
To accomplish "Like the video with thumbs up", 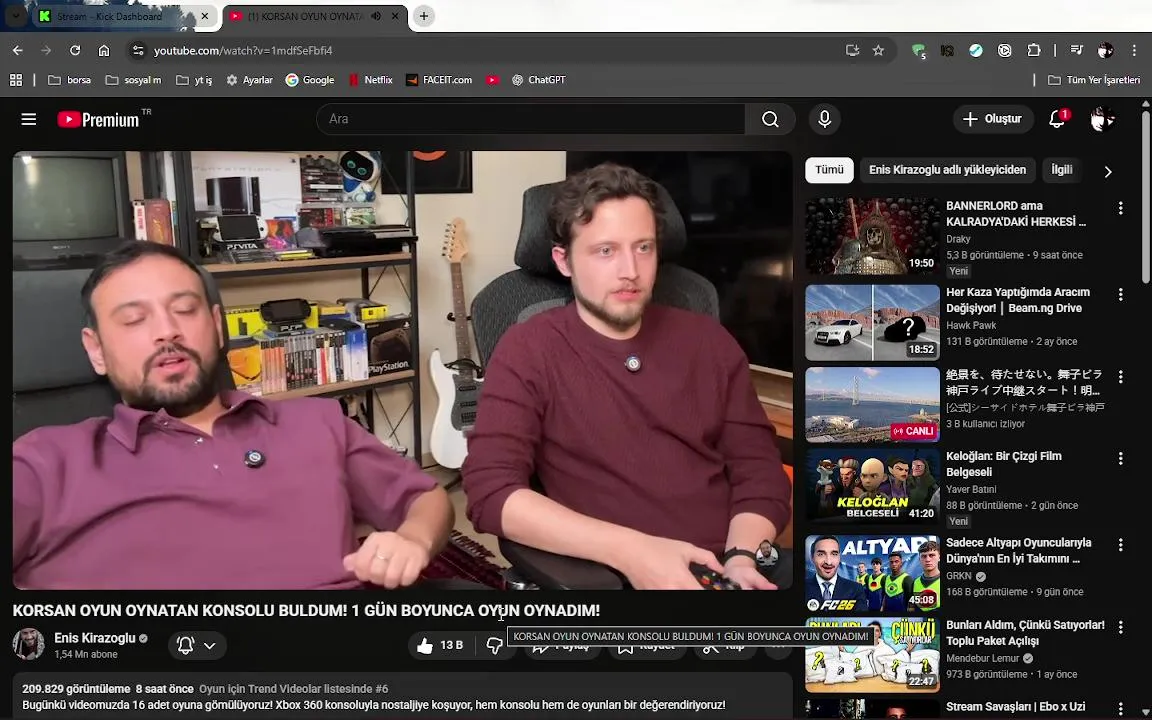I will click(x=441, y=645).
